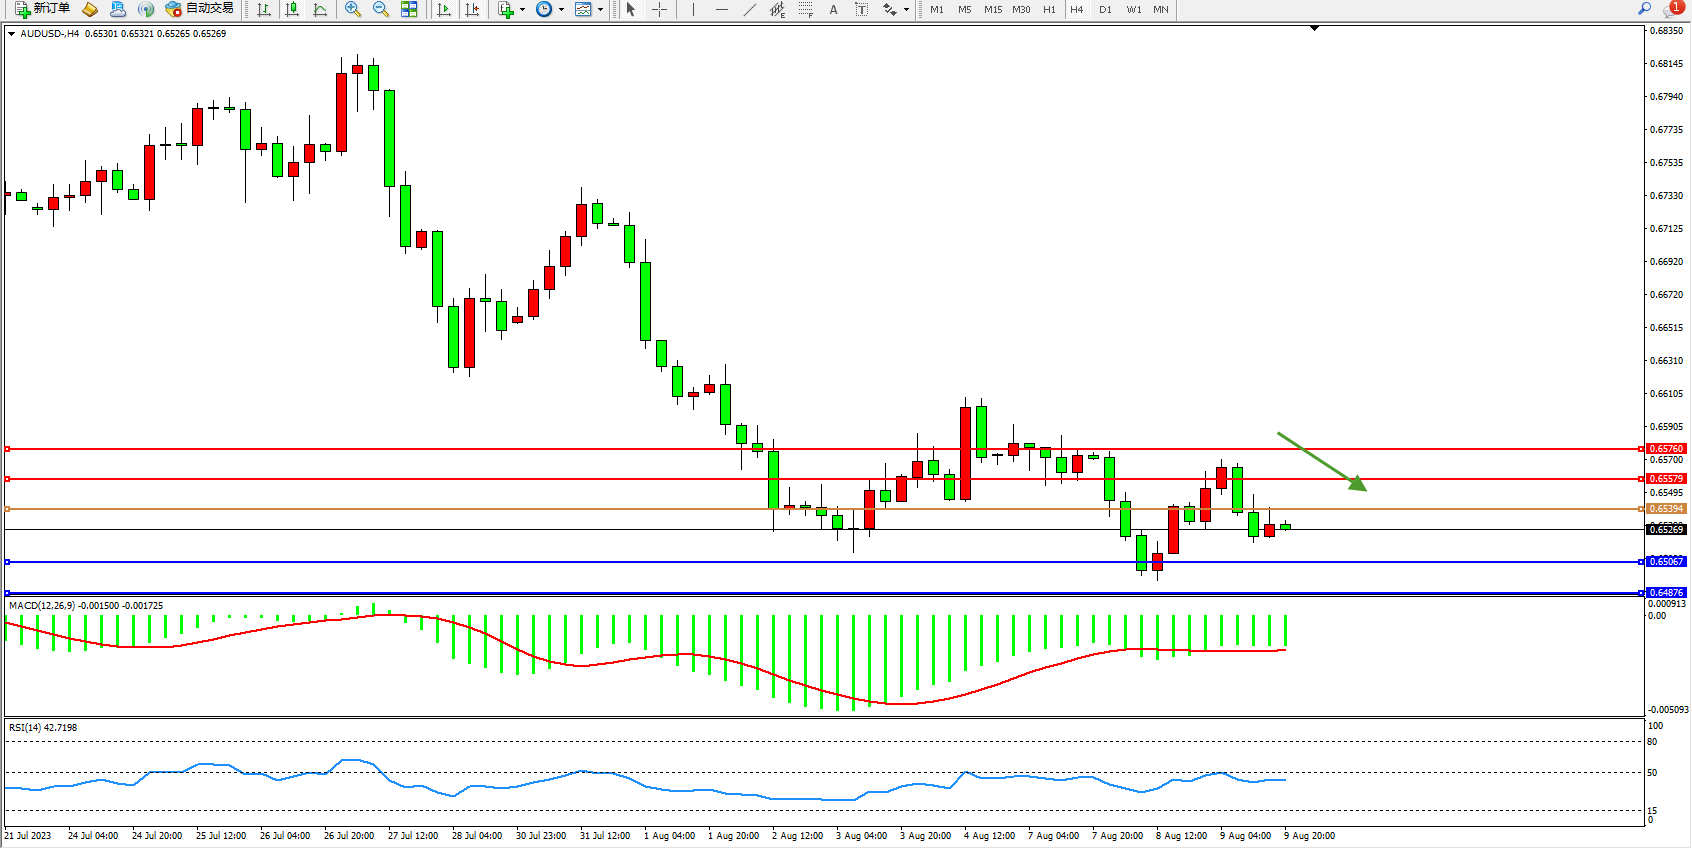Toggle AutoTrading (自动交易) button
Screen dimensions: 1692x849
pyautogui.click(x=200, y=9)
